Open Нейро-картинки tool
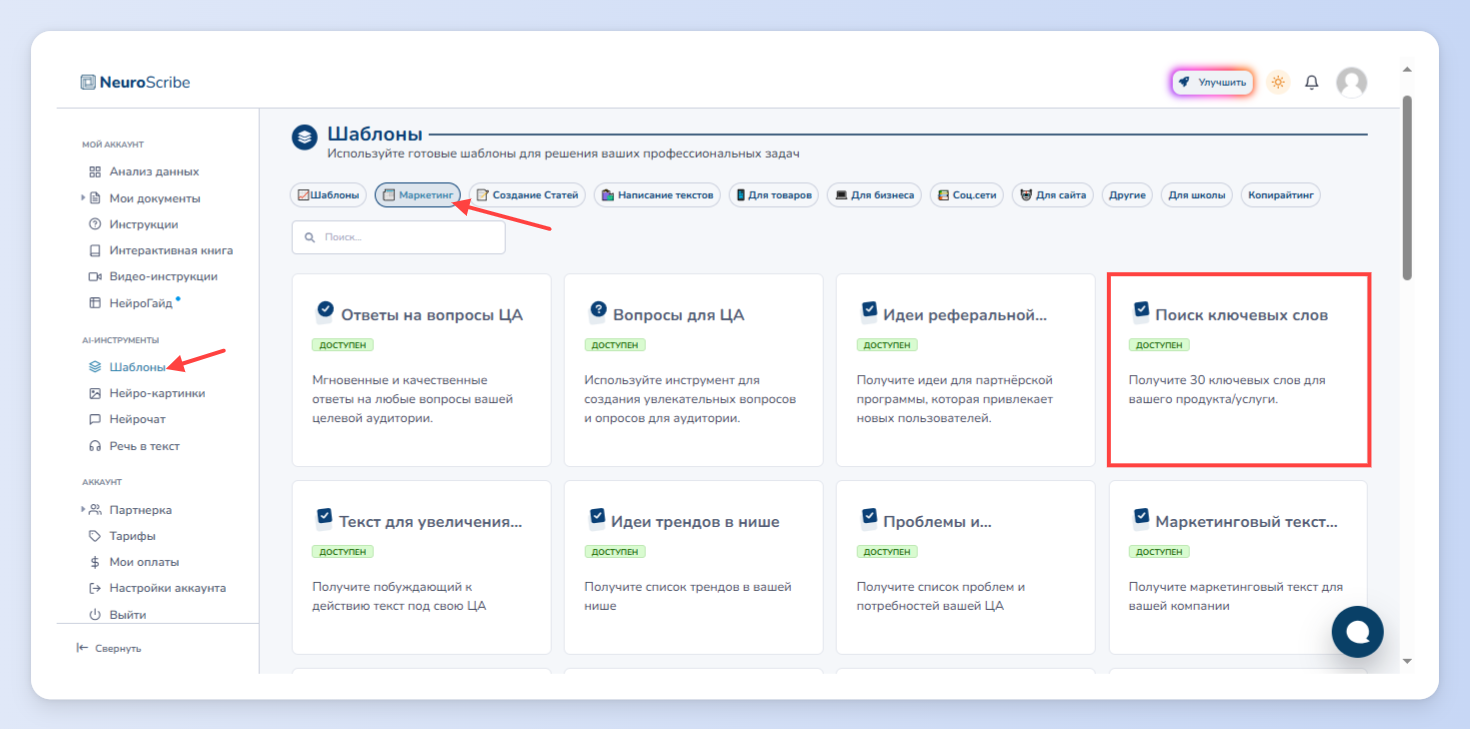Viewport: 1470px width, 729px height. click(x=157, y=393)
